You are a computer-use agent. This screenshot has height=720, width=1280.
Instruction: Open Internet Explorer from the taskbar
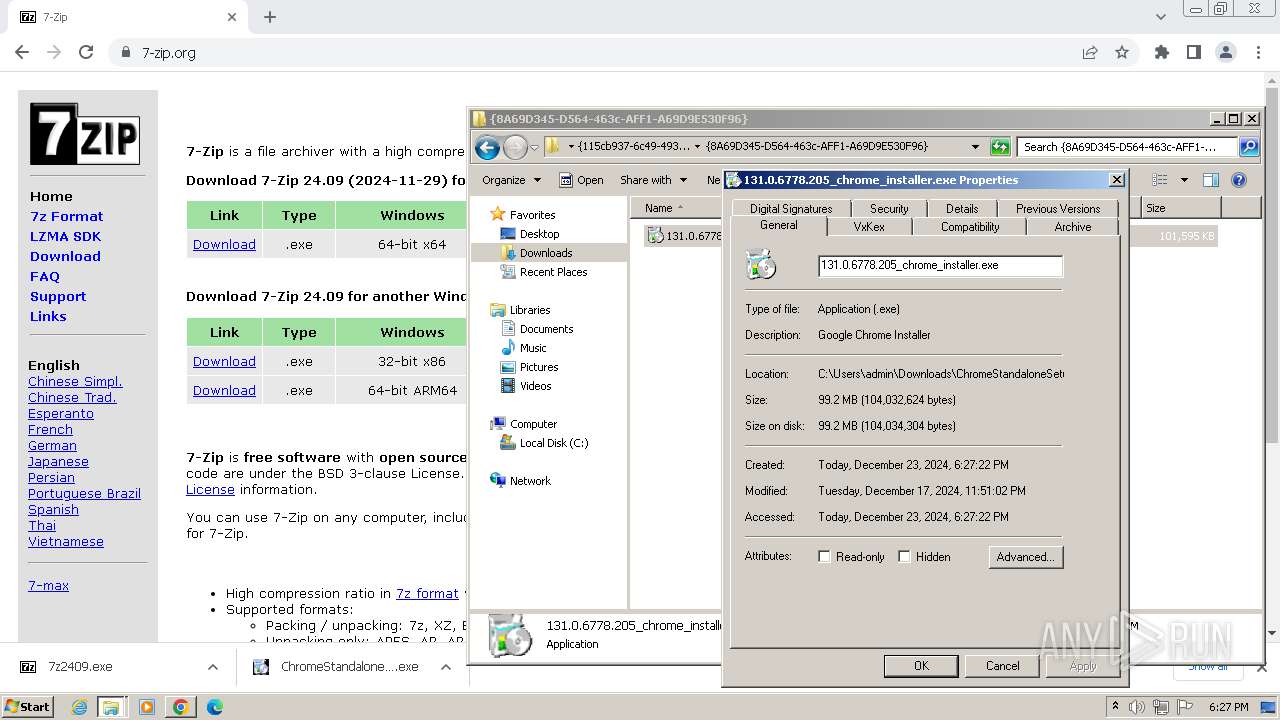pyautogui.click(x=79, y=707)
